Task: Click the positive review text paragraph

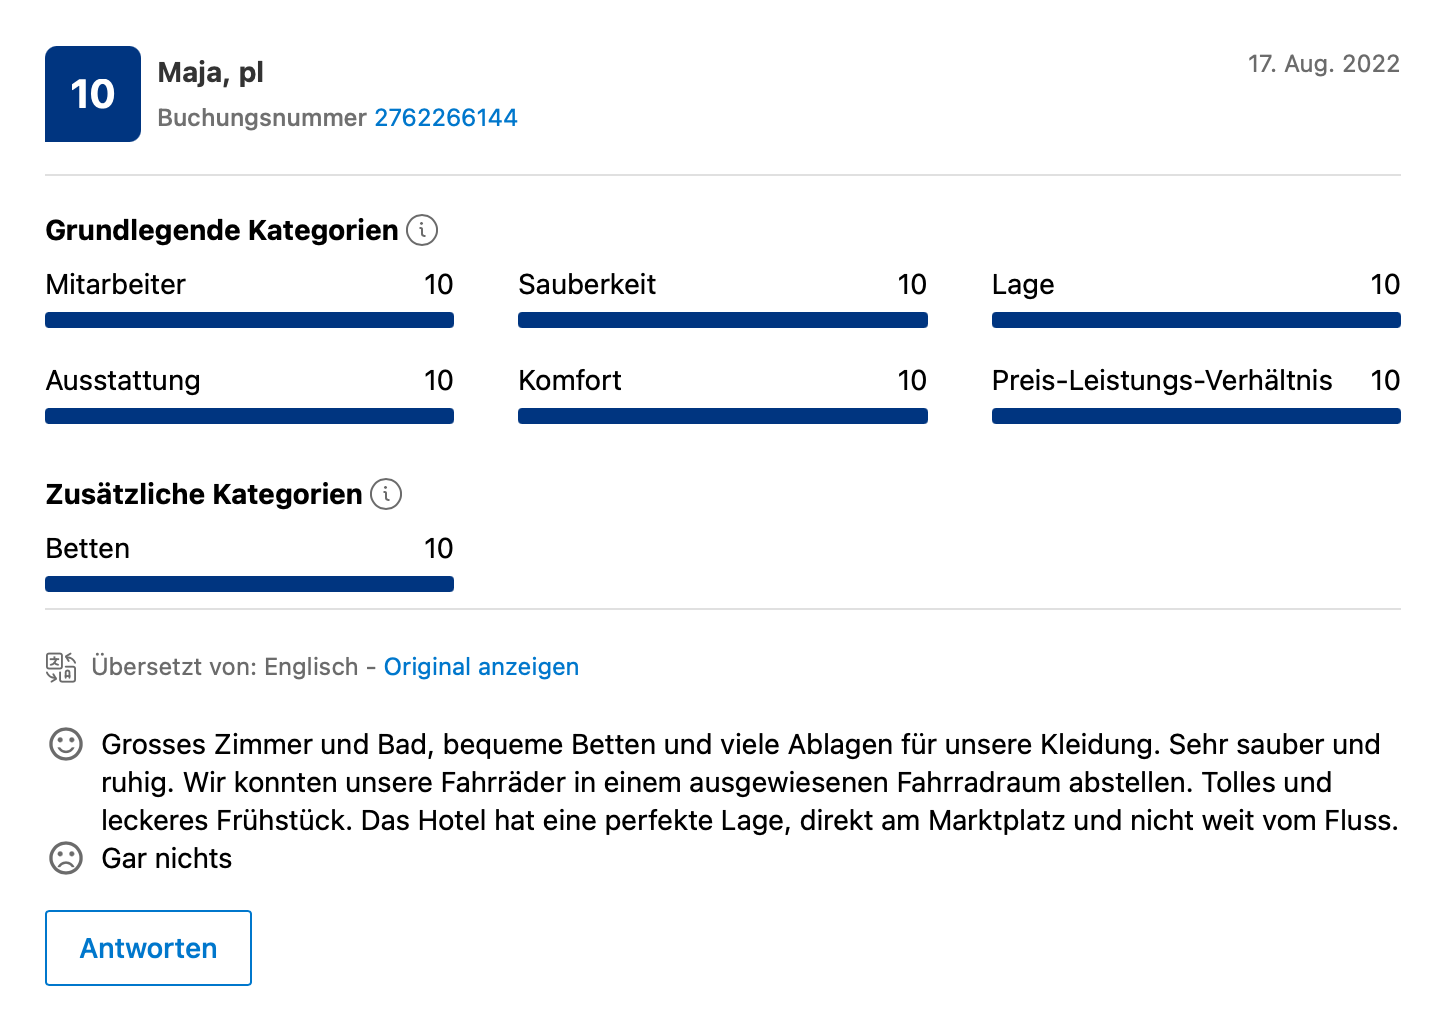Action: click(x=750, y=782)
